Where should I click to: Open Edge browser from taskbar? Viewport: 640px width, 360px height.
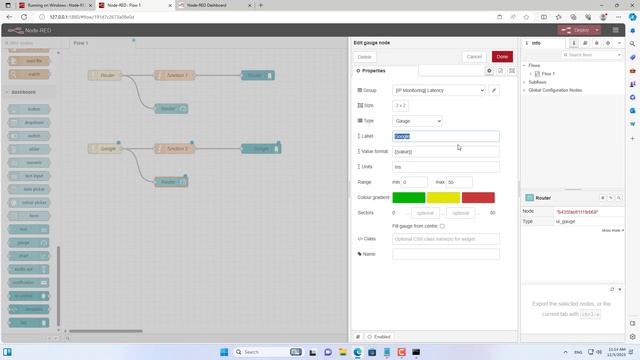[358, 352]
